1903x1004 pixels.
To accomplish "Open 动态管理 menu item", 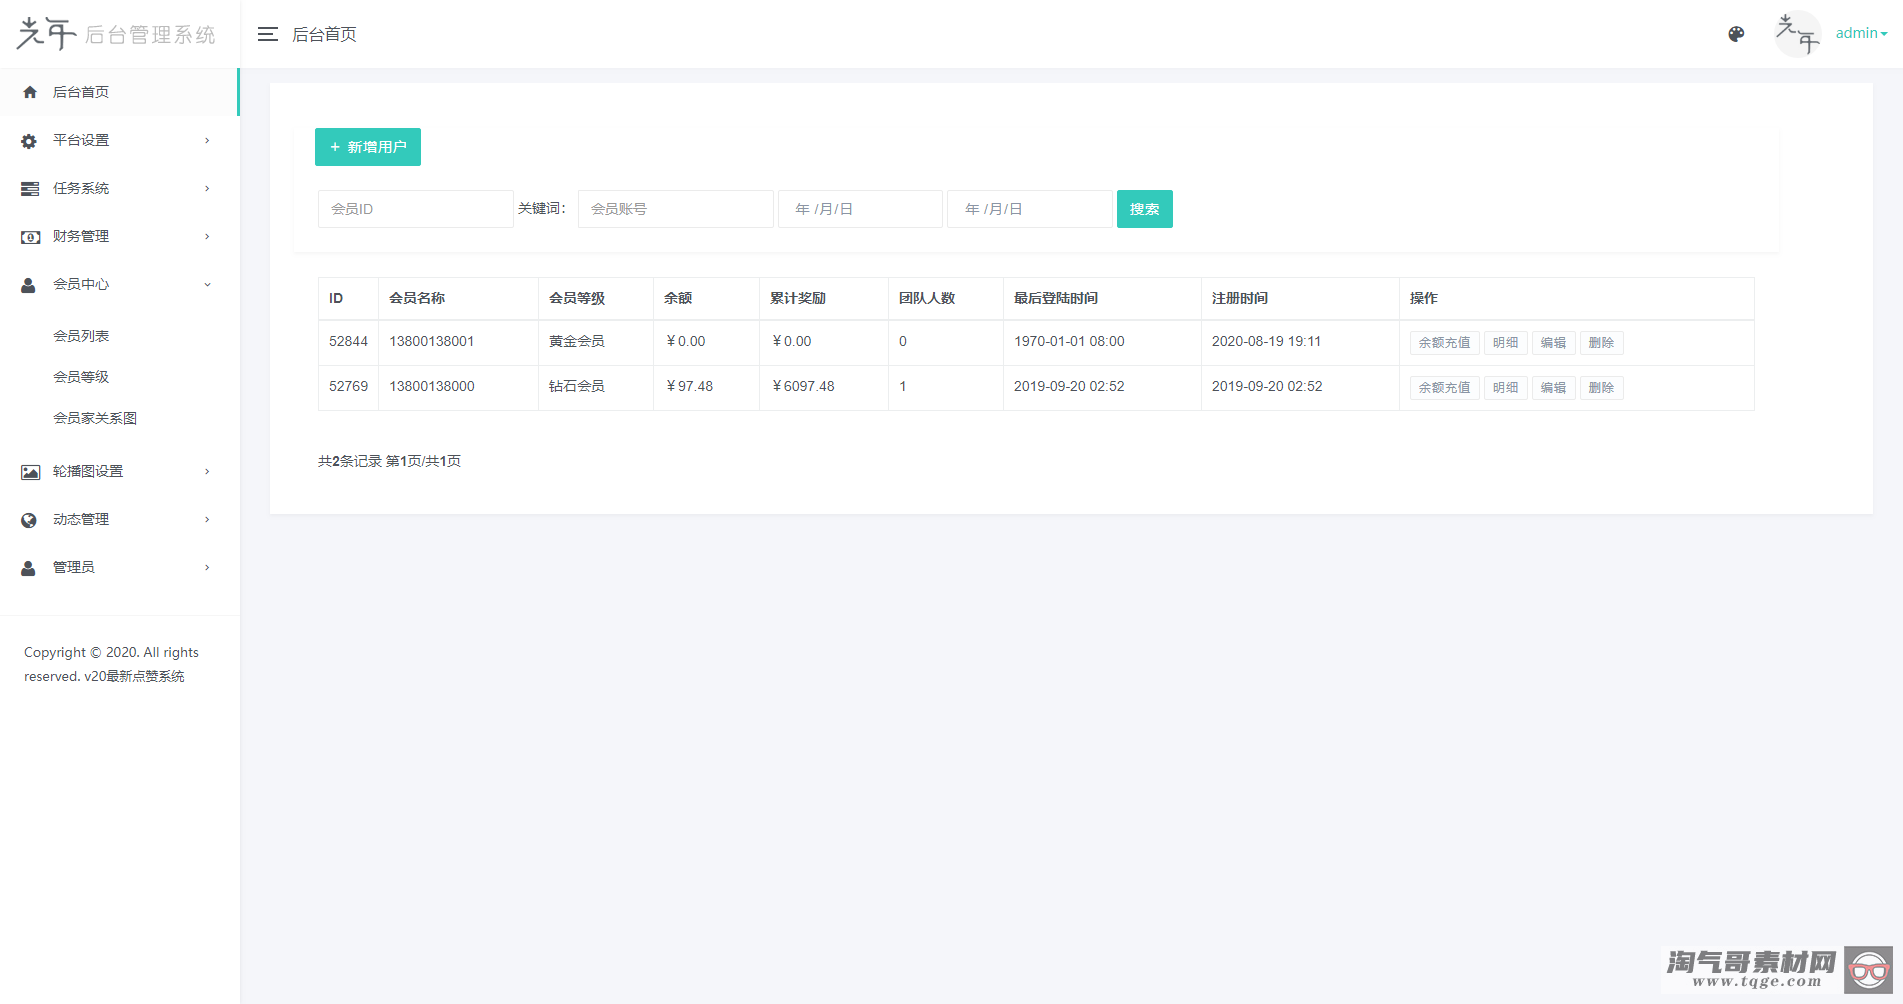I will tap(119, 519).
